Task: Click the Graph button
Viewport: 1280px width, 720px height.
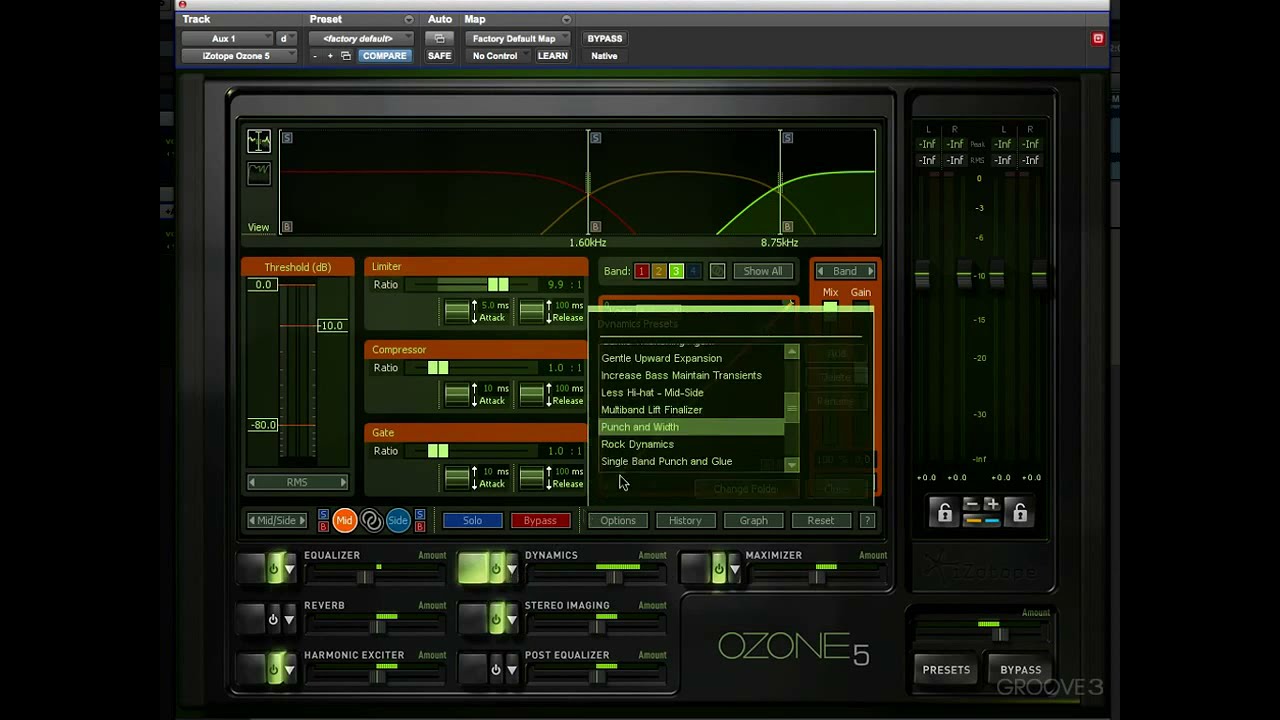Action: [x=753, y=520]
